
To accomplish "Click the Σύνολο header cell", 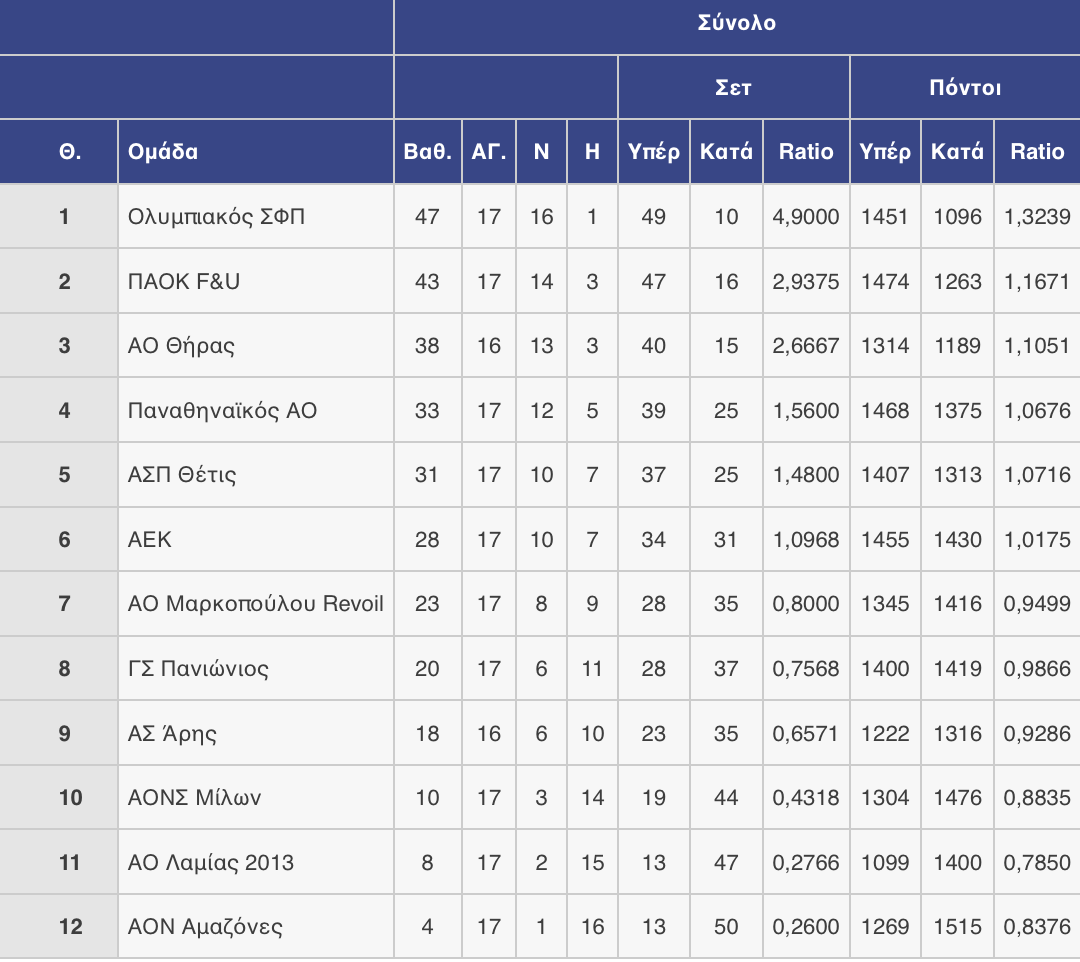I will click(737, 23).
